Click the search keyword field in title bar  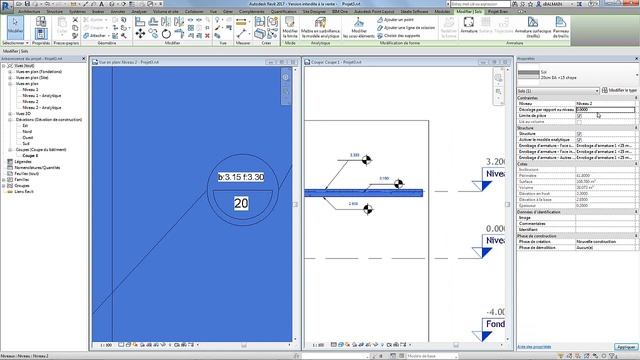[480, 4]
